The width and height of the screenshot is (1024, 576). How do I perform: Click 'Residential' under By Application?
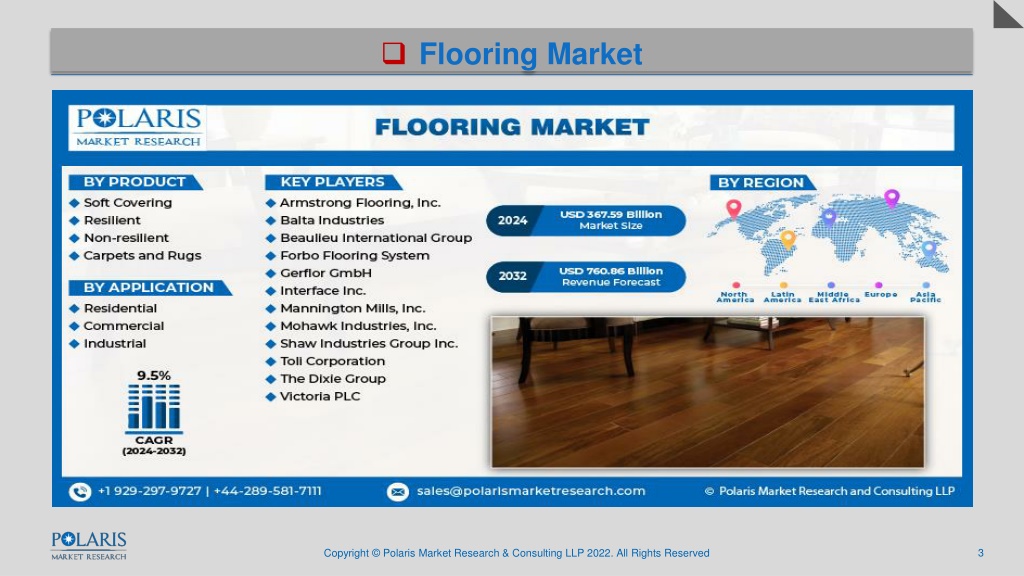(120, 308)
